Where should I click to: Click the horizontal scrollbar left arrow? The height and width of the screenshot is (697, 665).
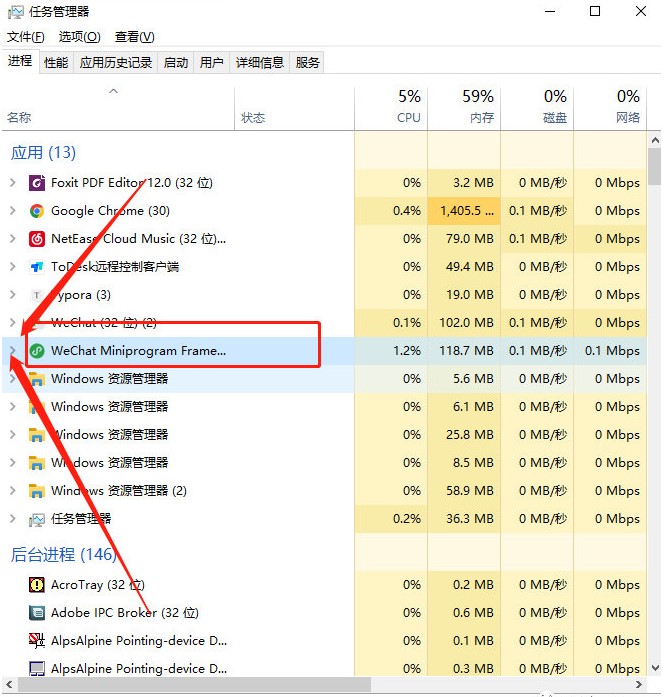[9, 684]
